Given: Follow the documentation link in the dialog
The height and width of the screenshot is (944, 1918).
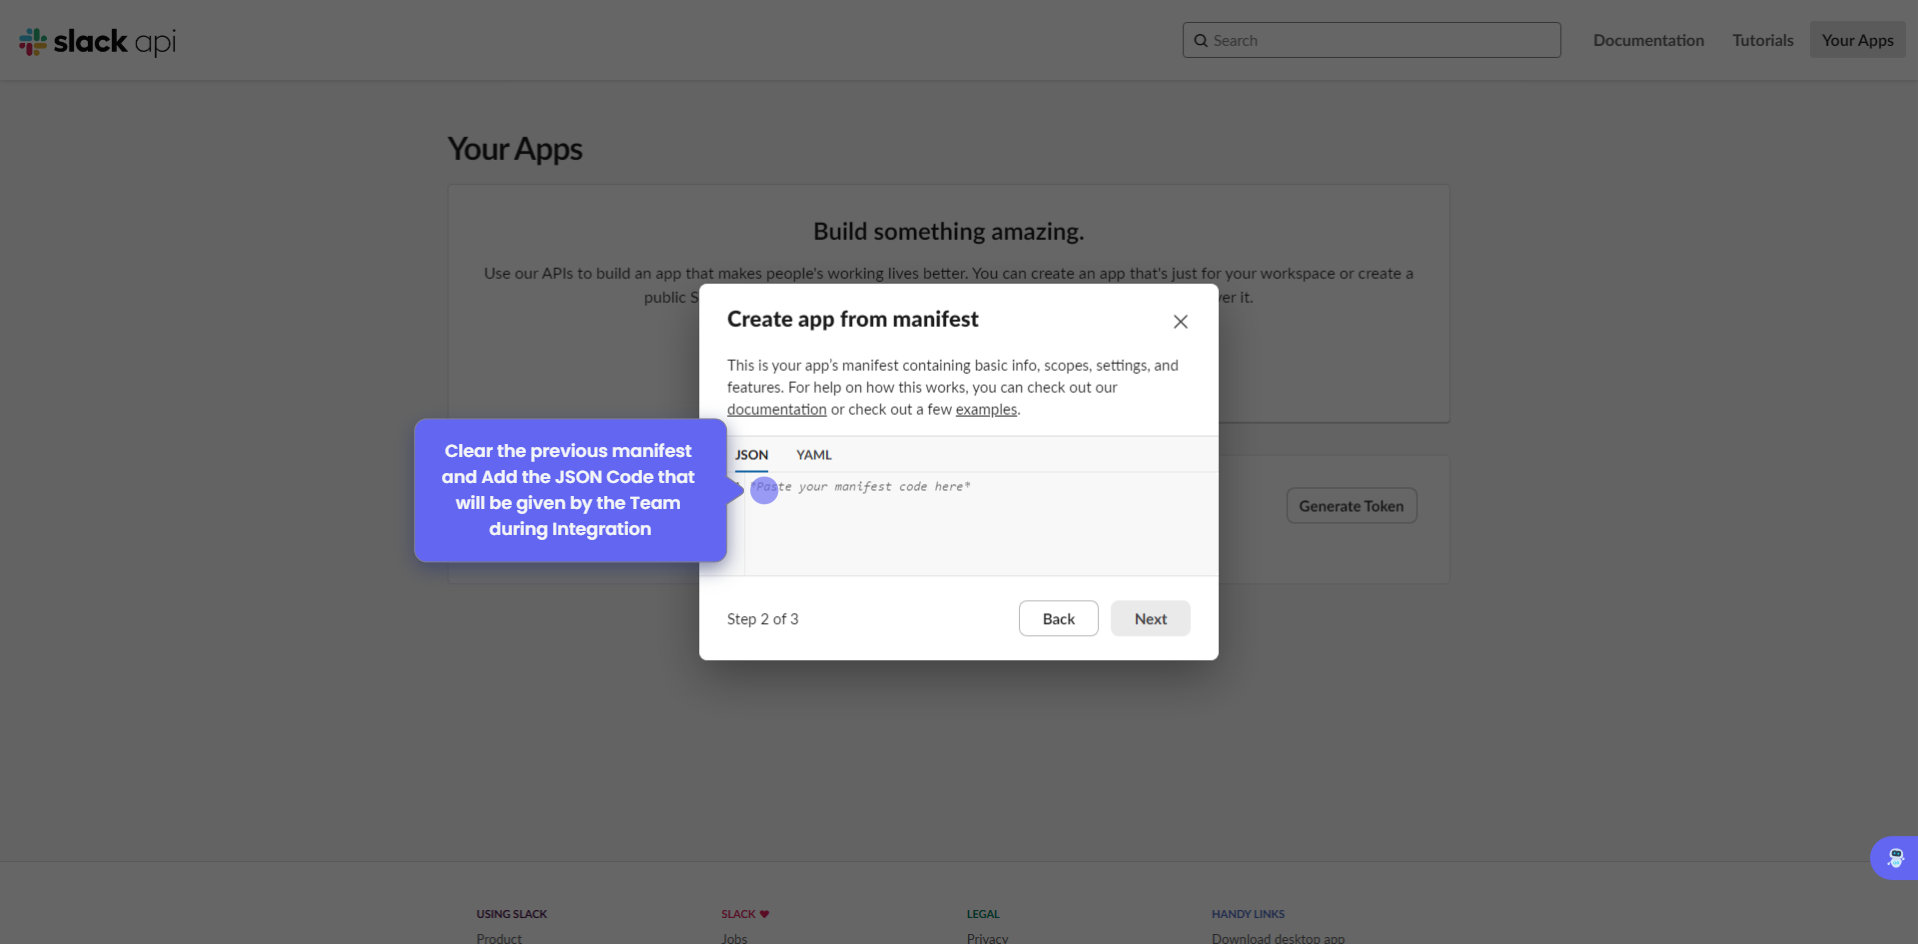Looking at the screenshot, I should [x=776, y=409].
